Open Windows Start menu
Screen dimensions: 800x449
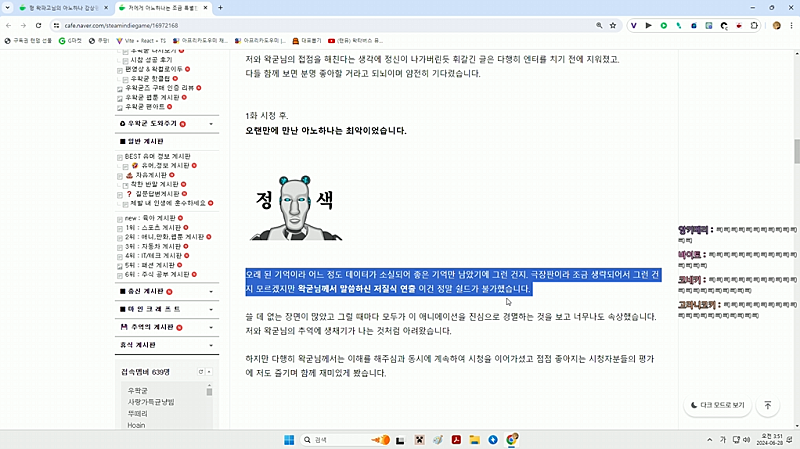coord(289,440)
